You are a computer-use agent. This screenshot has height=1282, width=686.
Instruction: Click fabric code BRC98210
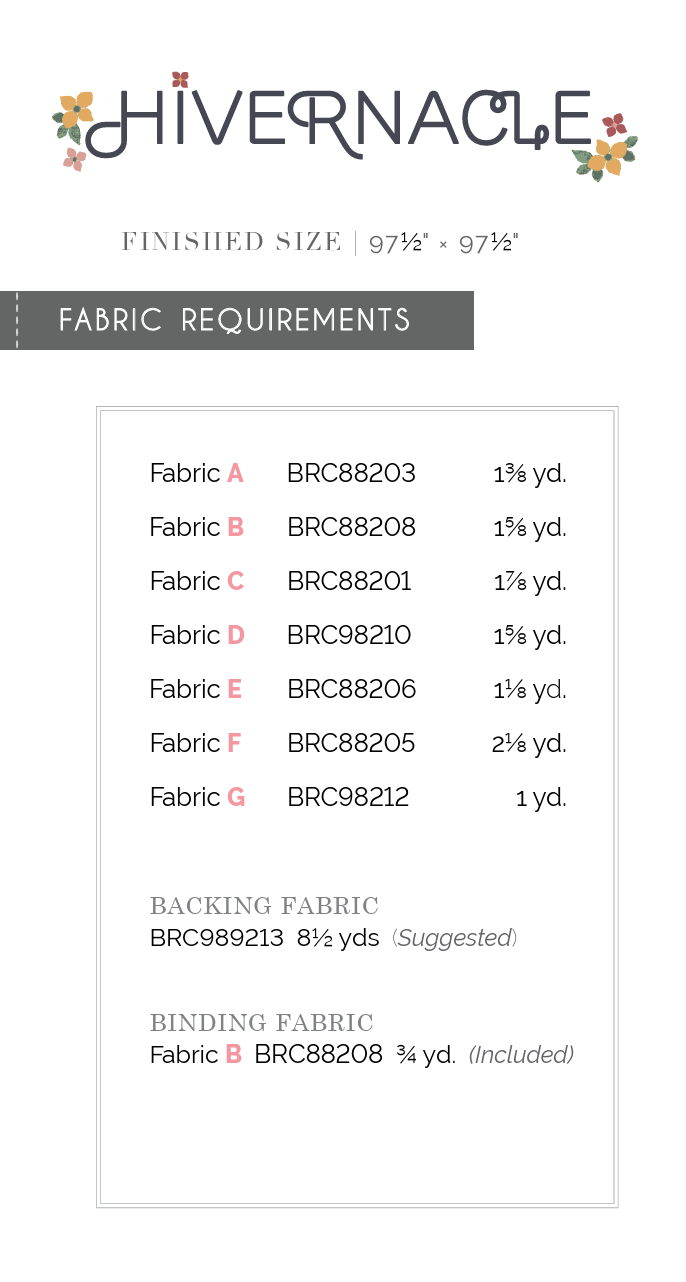click(x=349, y=635)
